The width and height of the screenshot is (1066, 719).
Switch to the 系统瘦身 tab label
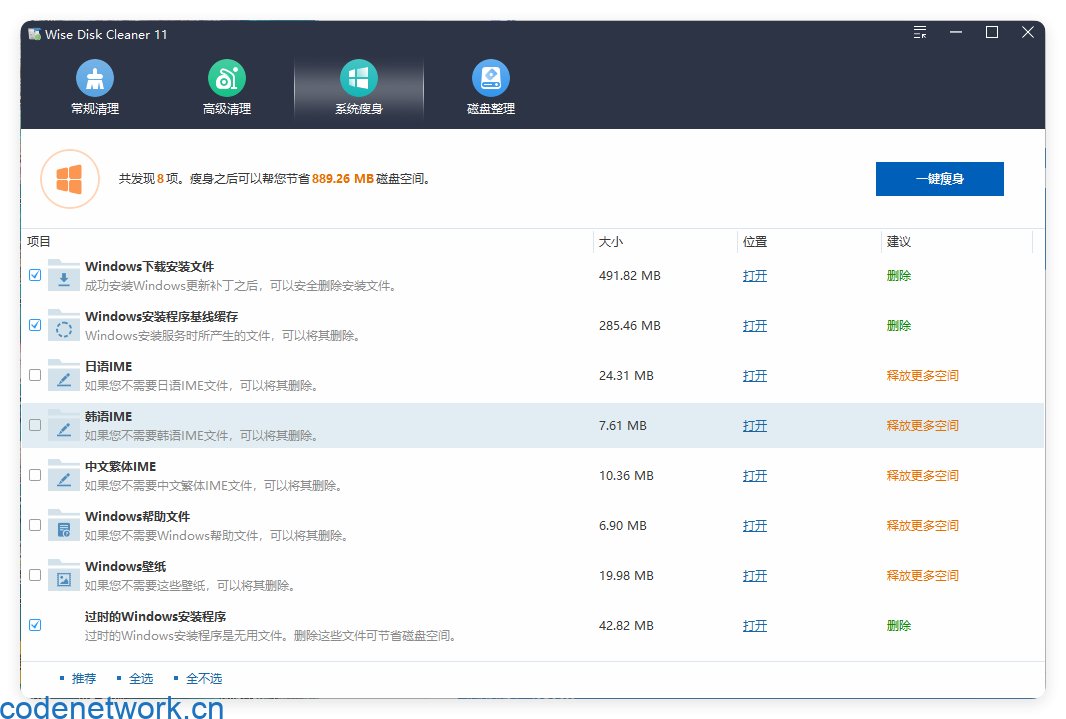point(358,109)
